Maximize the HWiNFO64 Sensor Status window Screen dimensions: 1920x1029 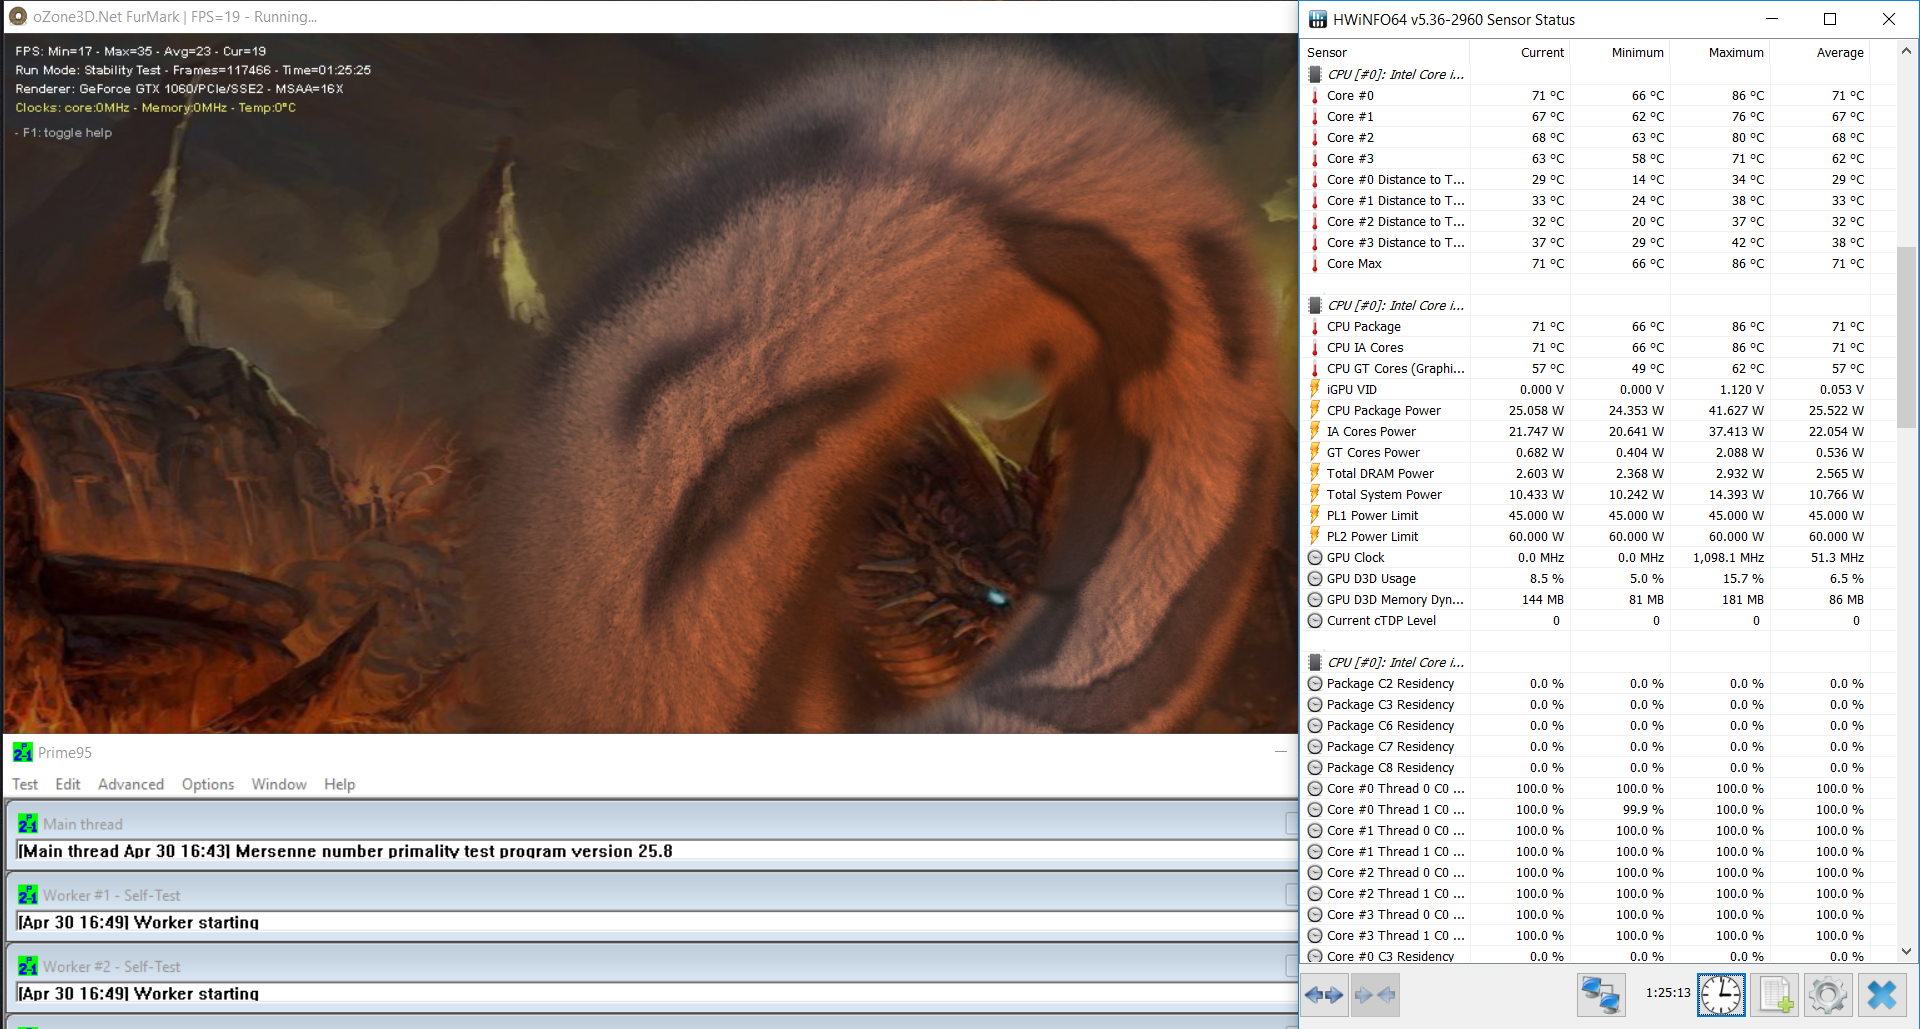(1830, 19)
